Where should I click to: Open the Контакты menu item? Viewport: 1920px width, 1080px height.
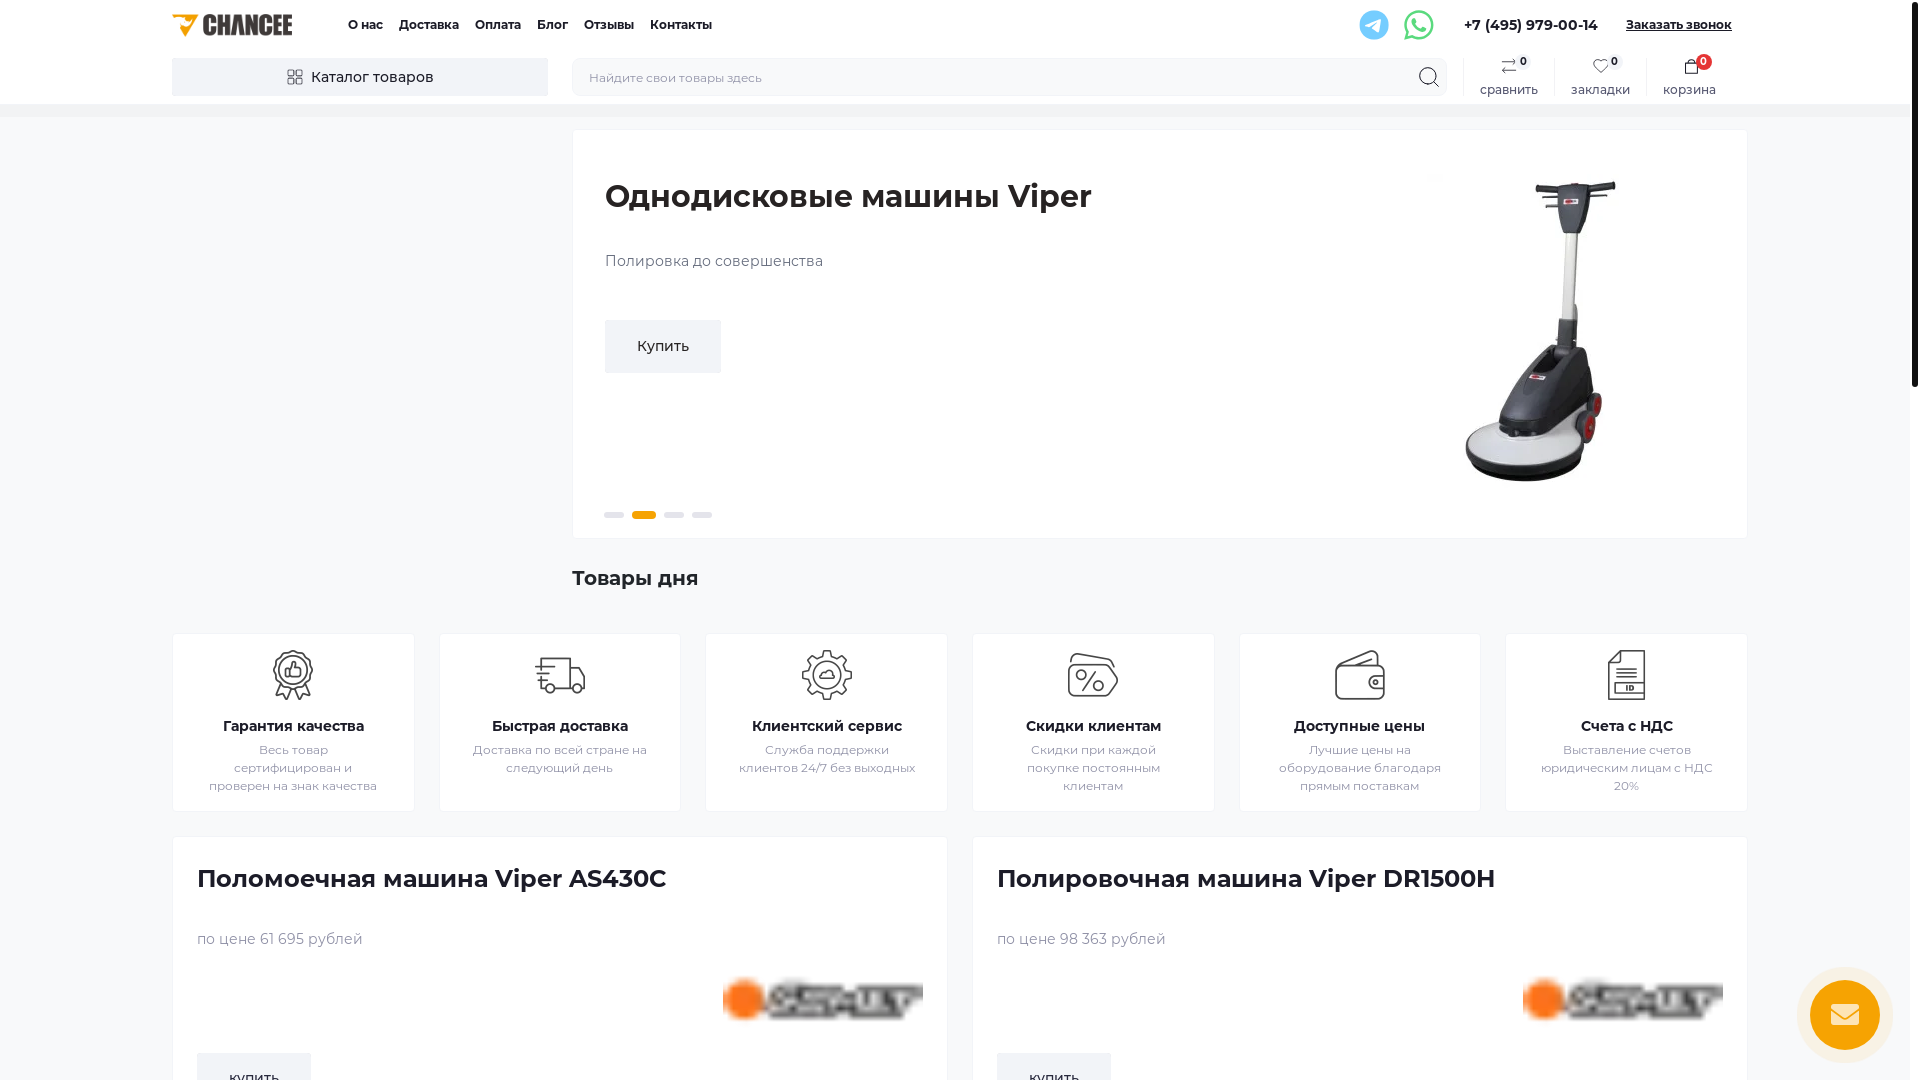681,25
